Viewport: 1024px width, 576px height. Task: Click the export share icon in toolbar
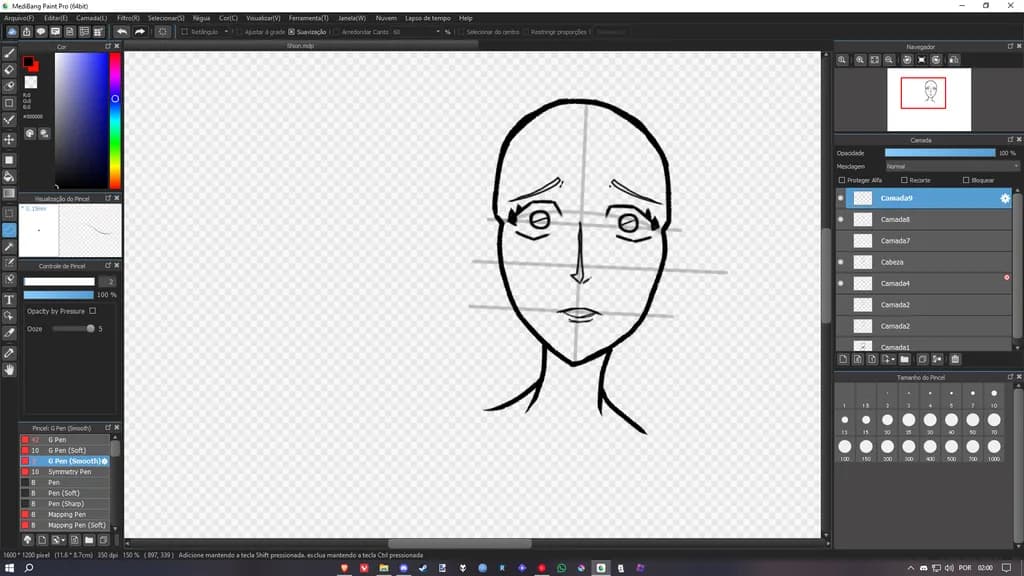pyautogui.click(x=27, y=31)
